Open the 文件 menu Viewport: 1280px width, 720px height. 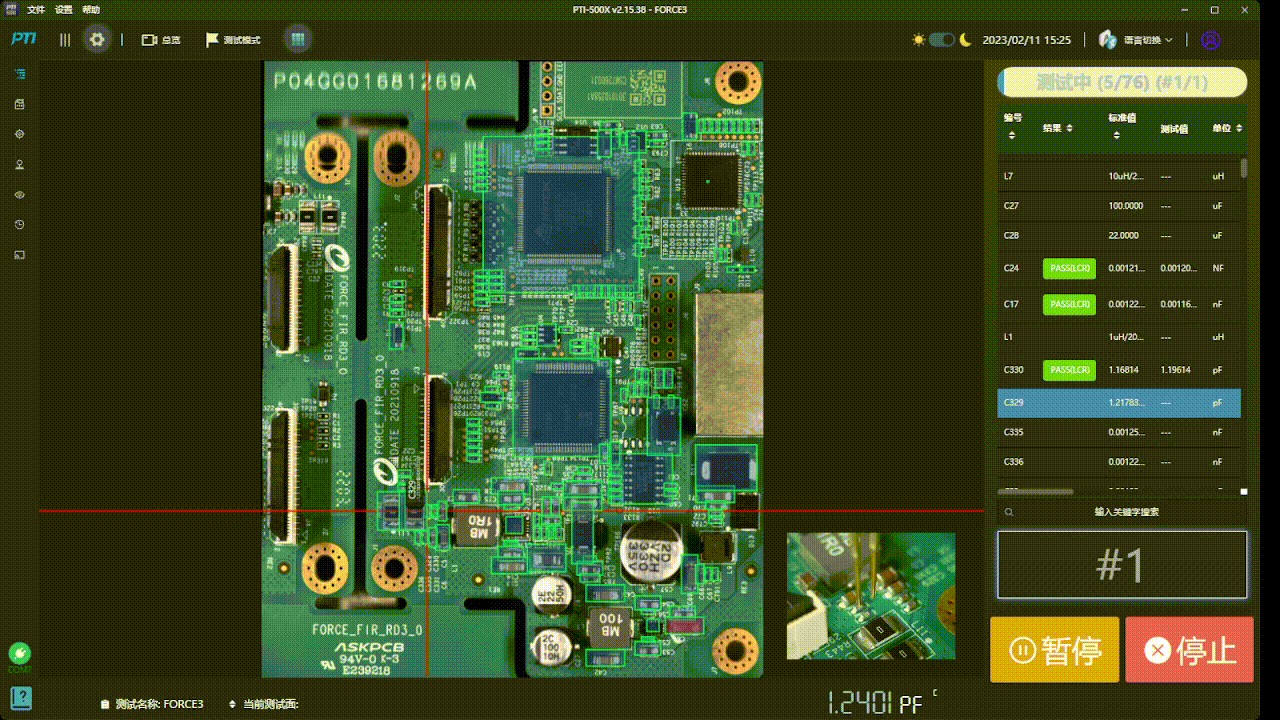click(36, 9)
